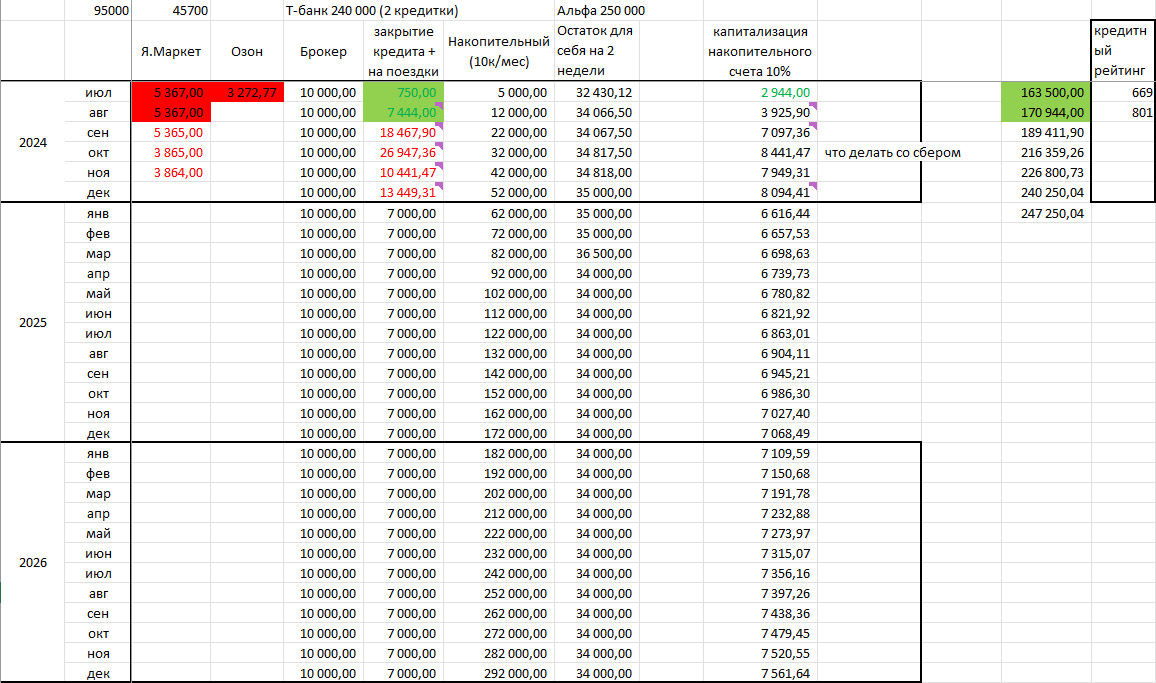Click the savings cell 242 000,00
Screen dimensions: 1156x683
[x=499, y=573]
